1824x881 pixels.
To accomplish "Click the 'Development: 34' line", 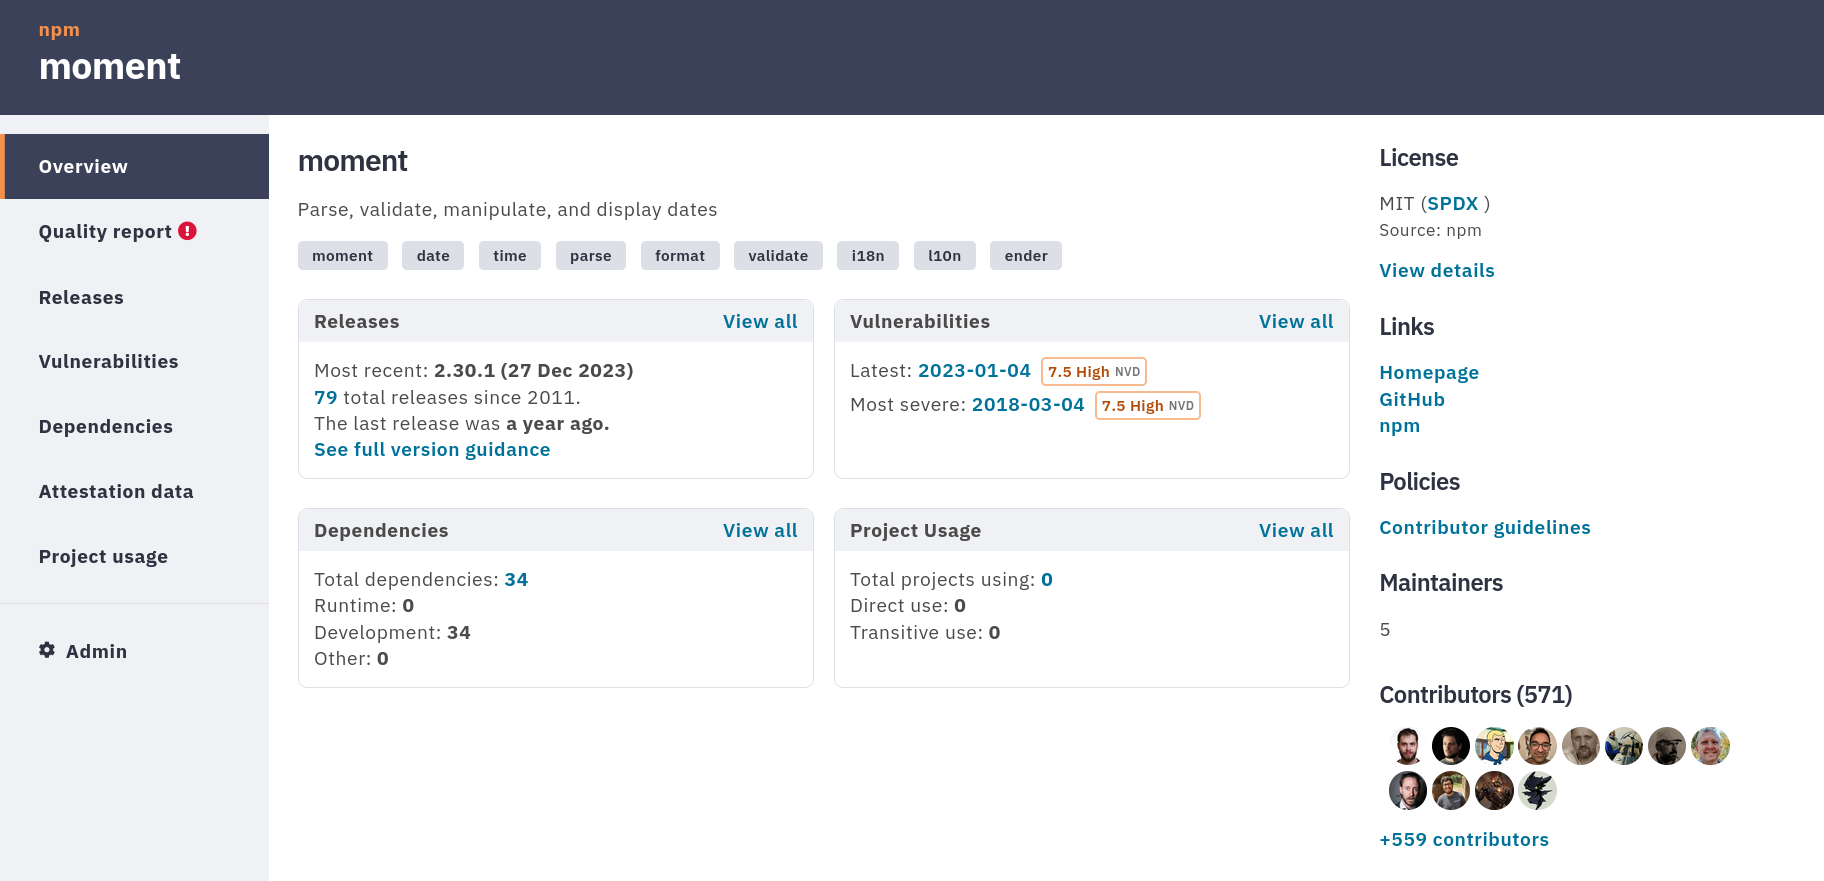I will (x=392, y=632).
